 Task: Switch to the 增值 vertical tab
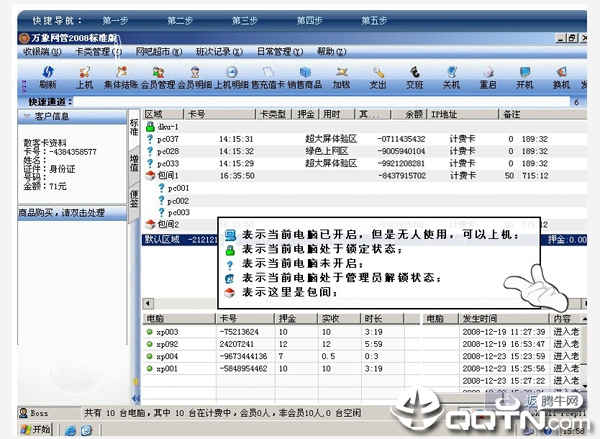134,163
